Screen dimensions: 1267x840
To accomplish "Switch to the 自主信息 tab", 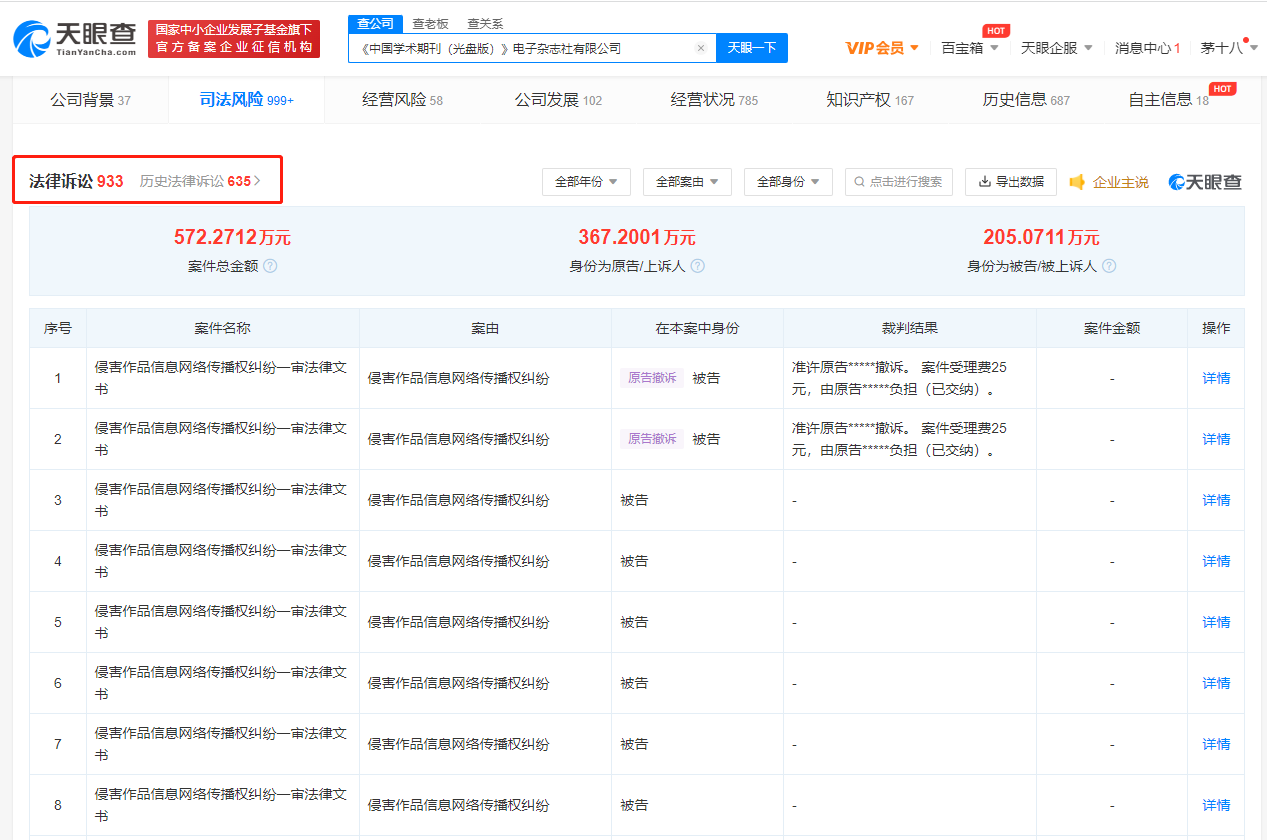I will point(1168,100).
